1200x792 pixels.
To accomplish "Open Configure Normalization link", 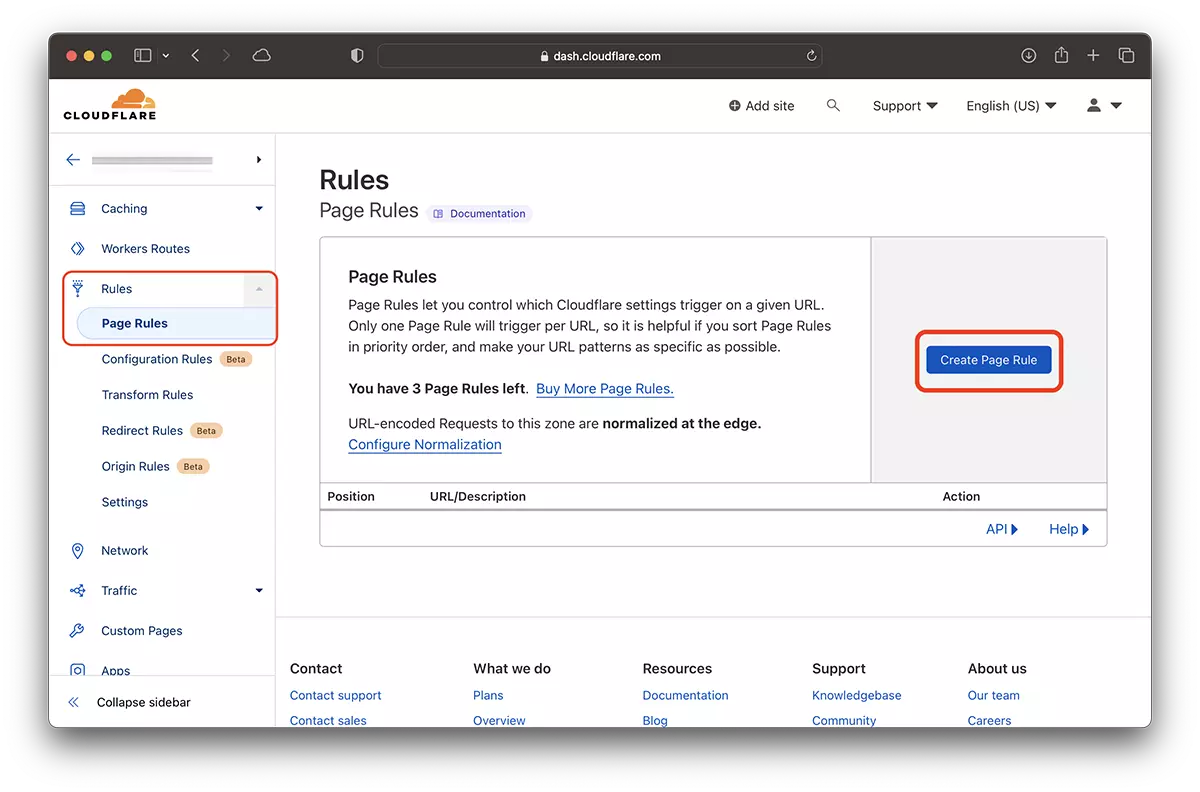I will click(x=425, y=444).
